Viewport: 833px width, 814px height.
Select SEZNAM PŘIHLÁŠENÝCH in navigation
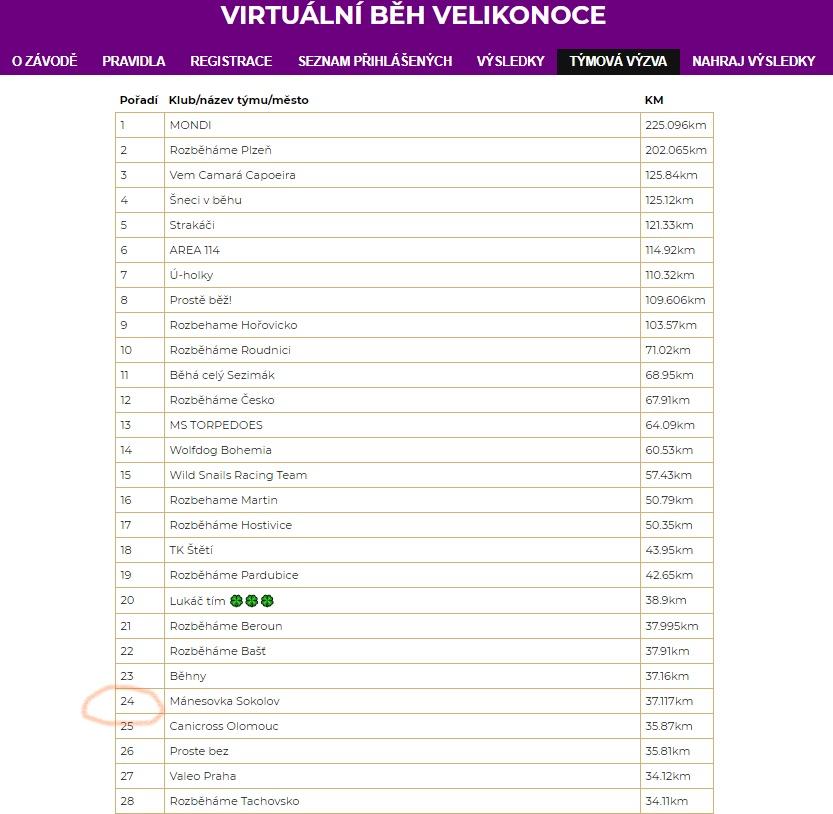pyautogui.click(x=375, y=61)
